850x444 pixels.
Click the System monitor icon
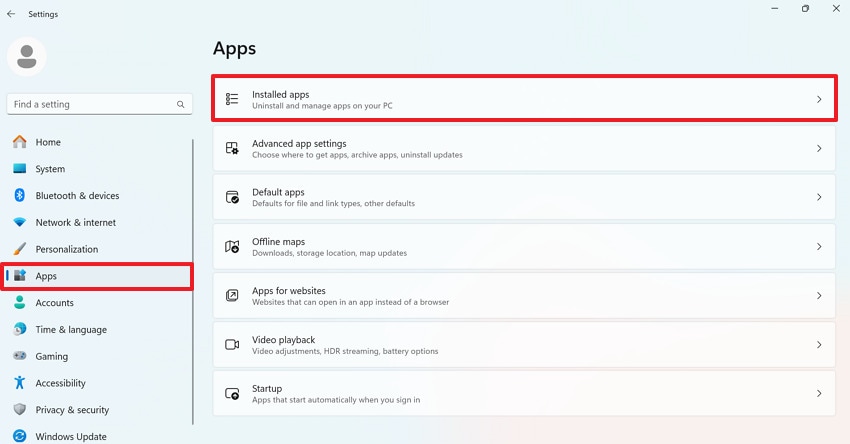20,169
